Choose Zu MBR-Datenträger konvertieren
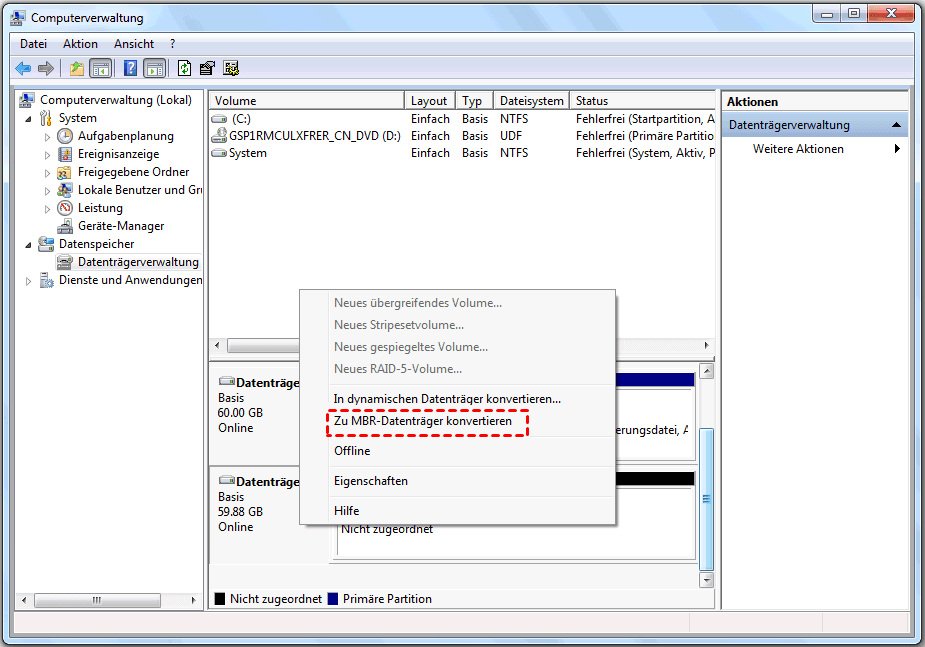This screenshot has width=925, height=647. (x=423, y=421)
